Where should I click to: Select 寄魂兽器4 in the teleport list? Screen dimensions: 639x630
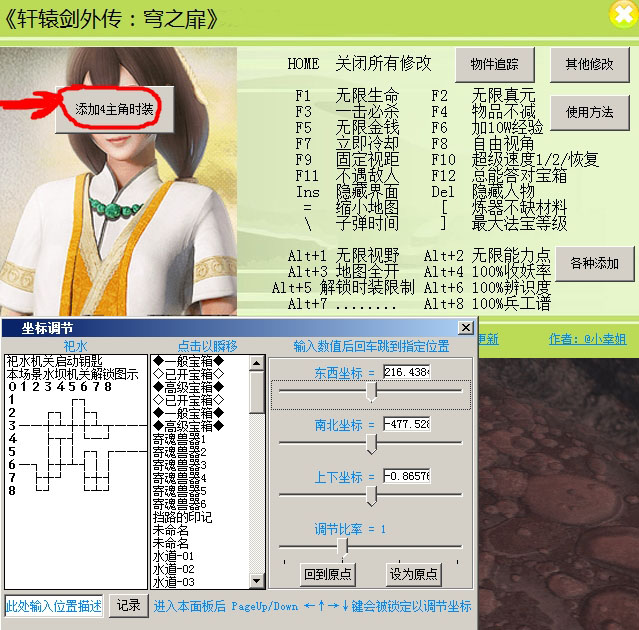(179, 478)
